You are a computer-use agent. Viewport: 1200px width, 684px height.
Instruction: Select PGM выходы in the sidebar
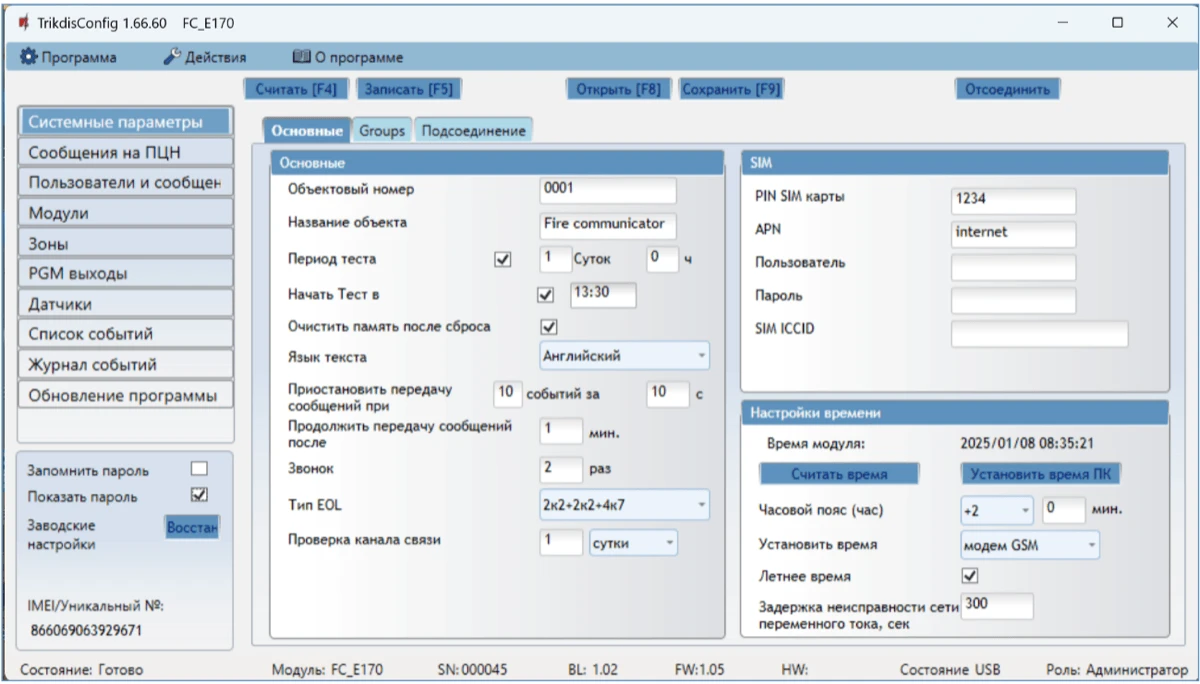coord(125,274)
